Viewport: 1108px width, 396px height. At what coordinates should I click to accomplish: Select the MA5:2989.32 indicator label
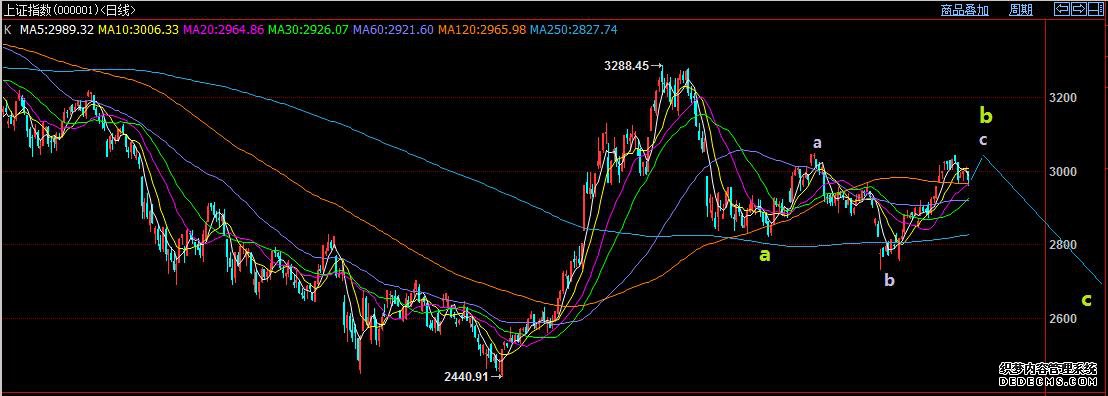pos(57,30)
